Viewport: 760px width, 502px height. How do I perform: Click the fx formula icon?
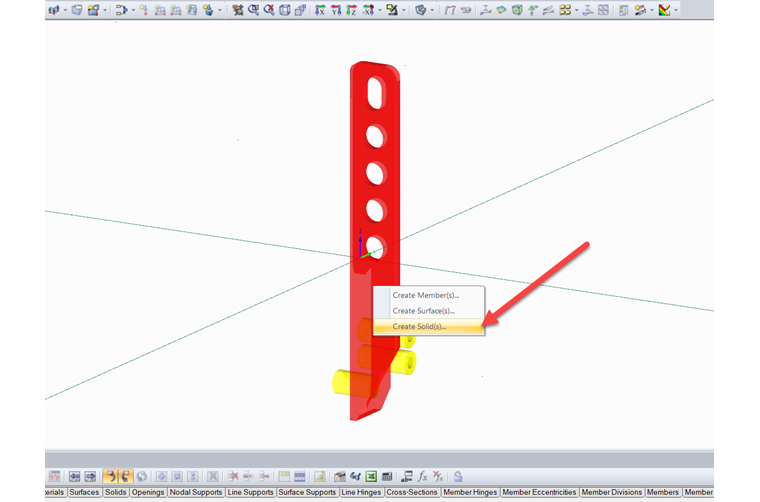coord(423,477)
